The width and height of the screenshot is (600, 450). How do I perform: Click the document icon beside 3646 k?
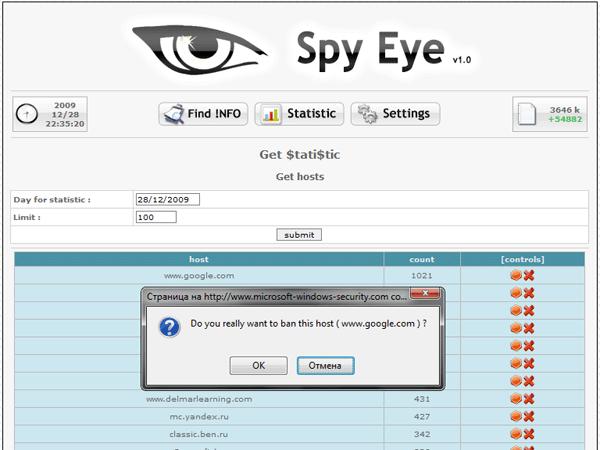coord(527,114)
